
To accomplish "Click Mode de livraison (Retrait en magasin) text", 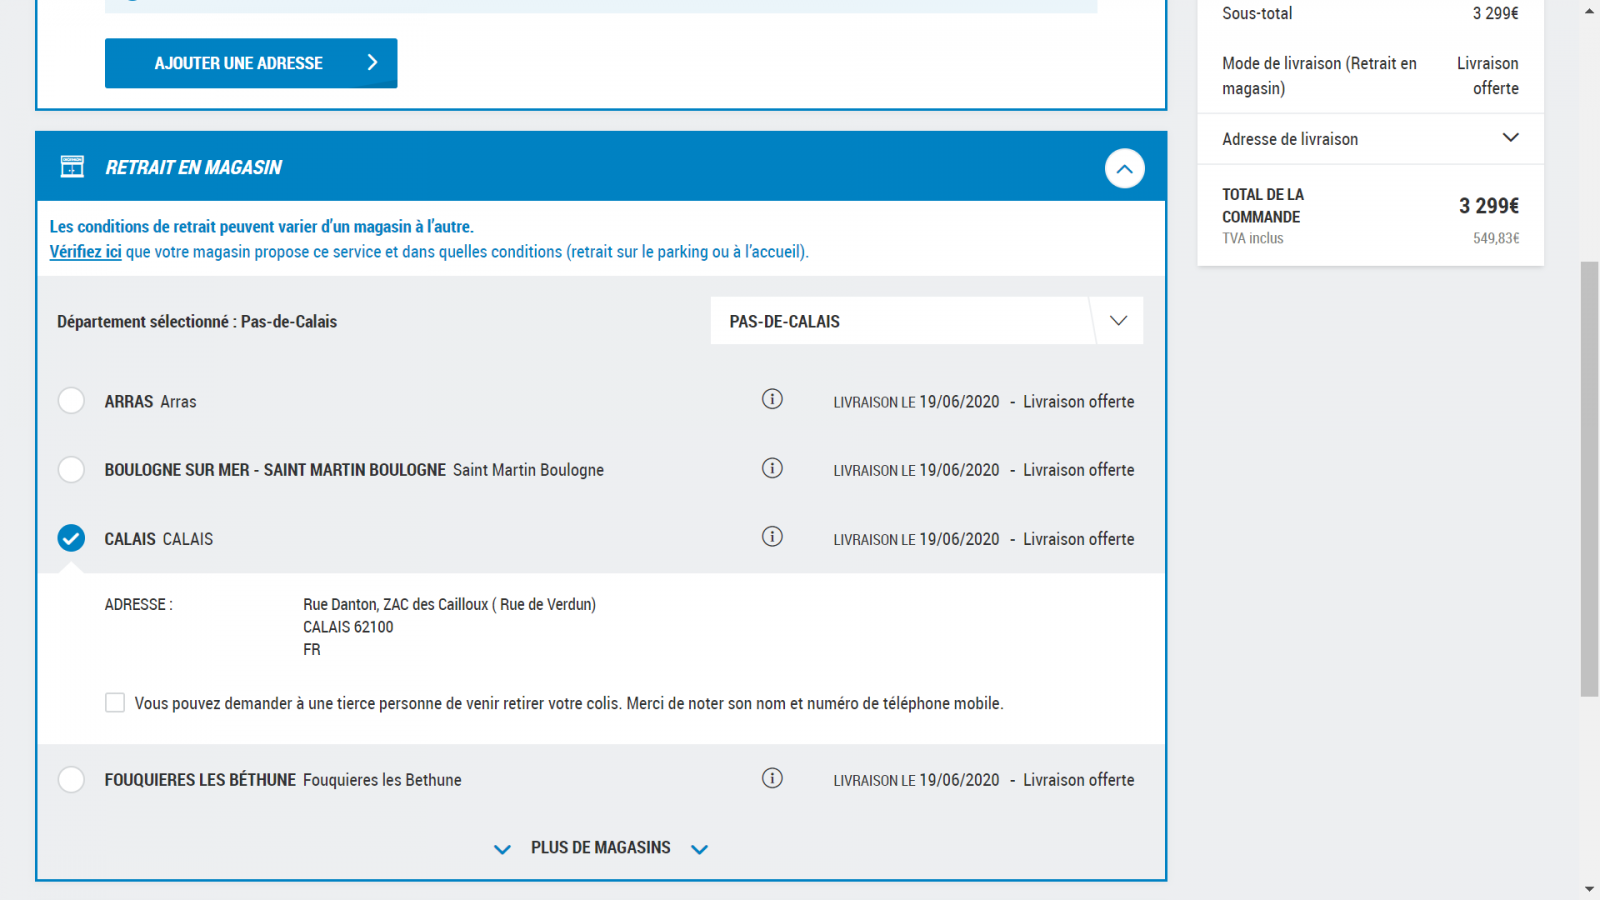I will click(1319, 76).
